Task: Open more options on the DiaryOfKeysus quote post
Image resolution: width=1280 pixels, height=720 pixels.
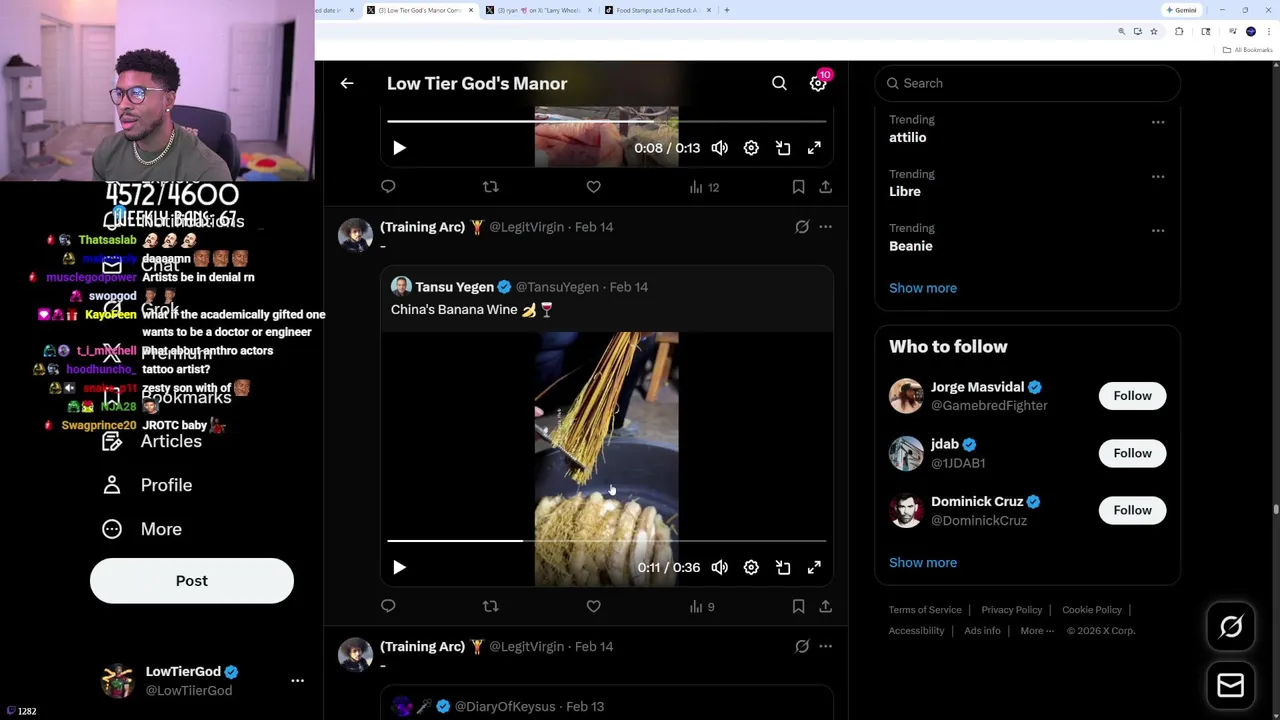Action: 825,646
